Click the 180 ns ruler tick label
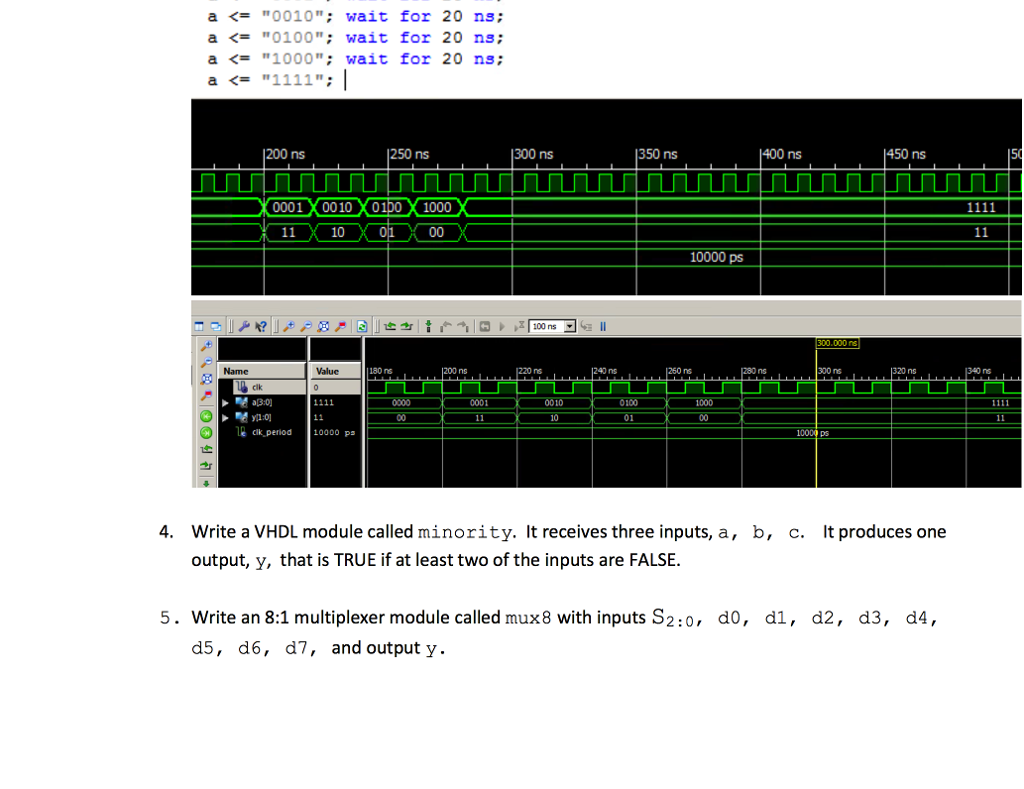 381,371
